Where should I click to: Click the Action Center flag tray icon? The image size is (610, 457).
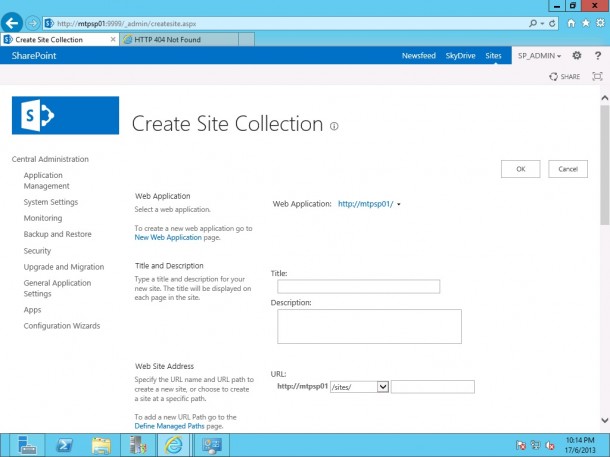(521, 445)
